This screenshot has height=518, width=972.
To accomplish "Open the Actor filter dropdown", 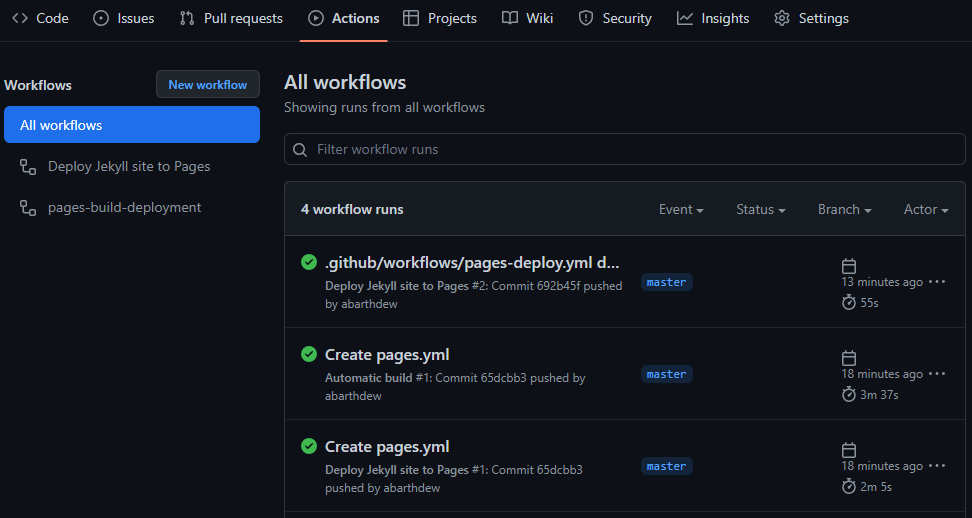I will tap(926, 210).
